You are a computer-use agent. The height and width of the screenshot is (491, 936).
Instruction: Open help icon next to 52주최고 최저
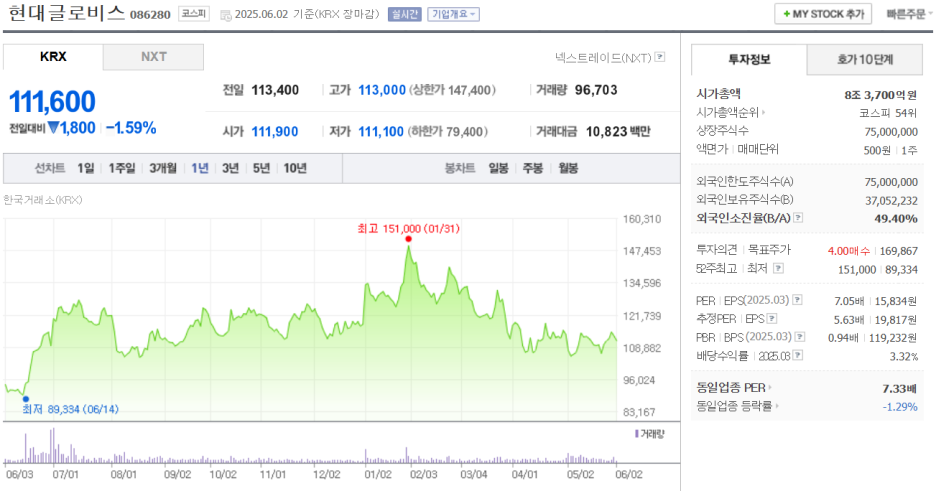tap(778, 268)
